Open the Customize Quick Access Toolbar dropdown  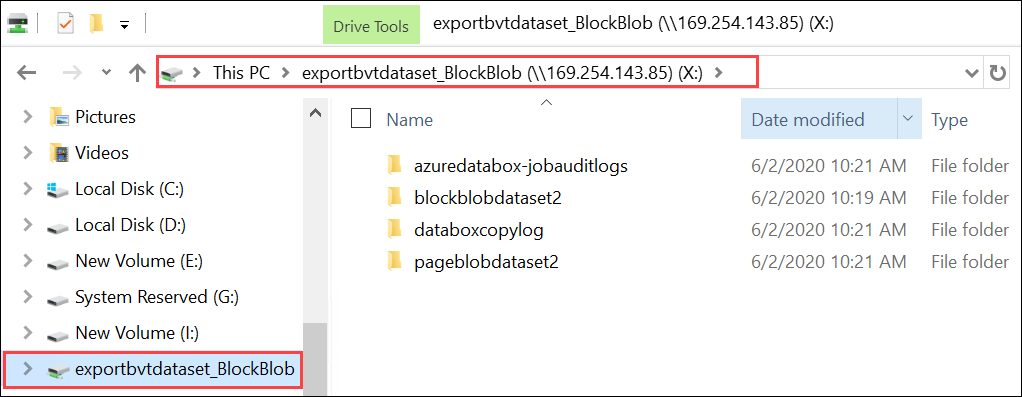124,25
